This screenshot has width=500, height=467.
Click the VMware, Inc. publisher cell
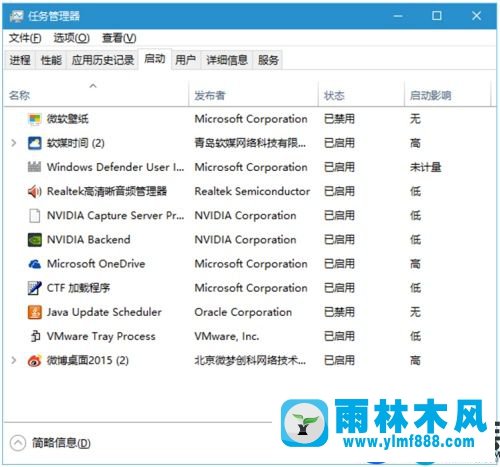[227, 336]
